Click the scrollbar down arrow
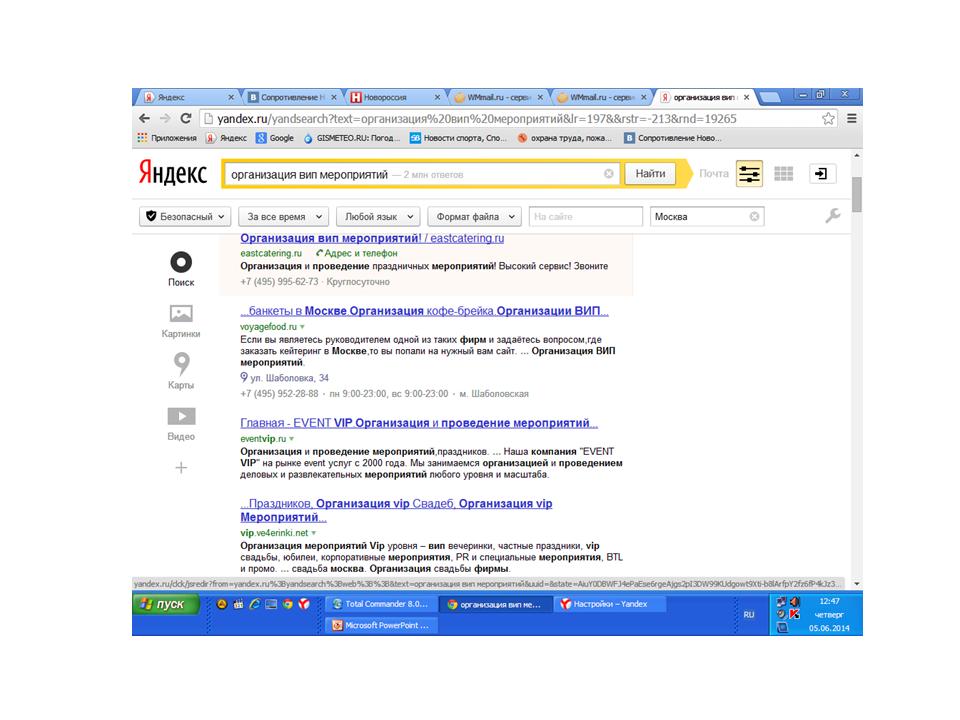The width and height of the screenshot is (960, 720). (857, 584)
